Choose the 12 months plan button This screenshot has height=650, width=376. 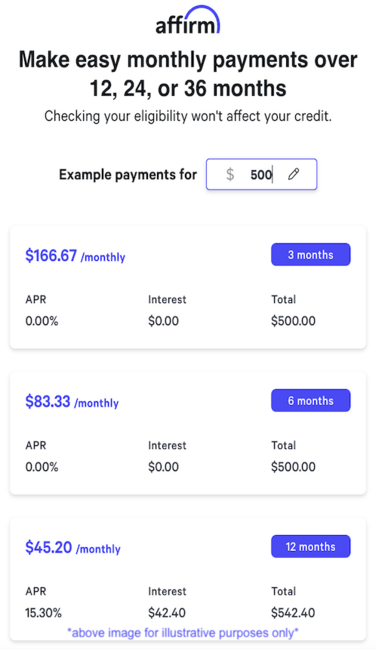[311, 546]
